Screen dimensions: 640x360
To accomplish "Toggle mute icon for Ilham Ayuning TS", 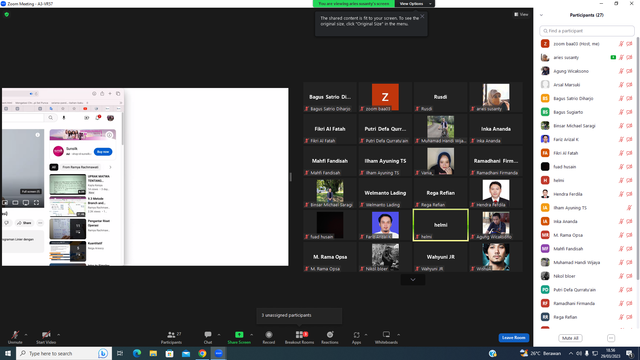I will (x=629, y=208).
